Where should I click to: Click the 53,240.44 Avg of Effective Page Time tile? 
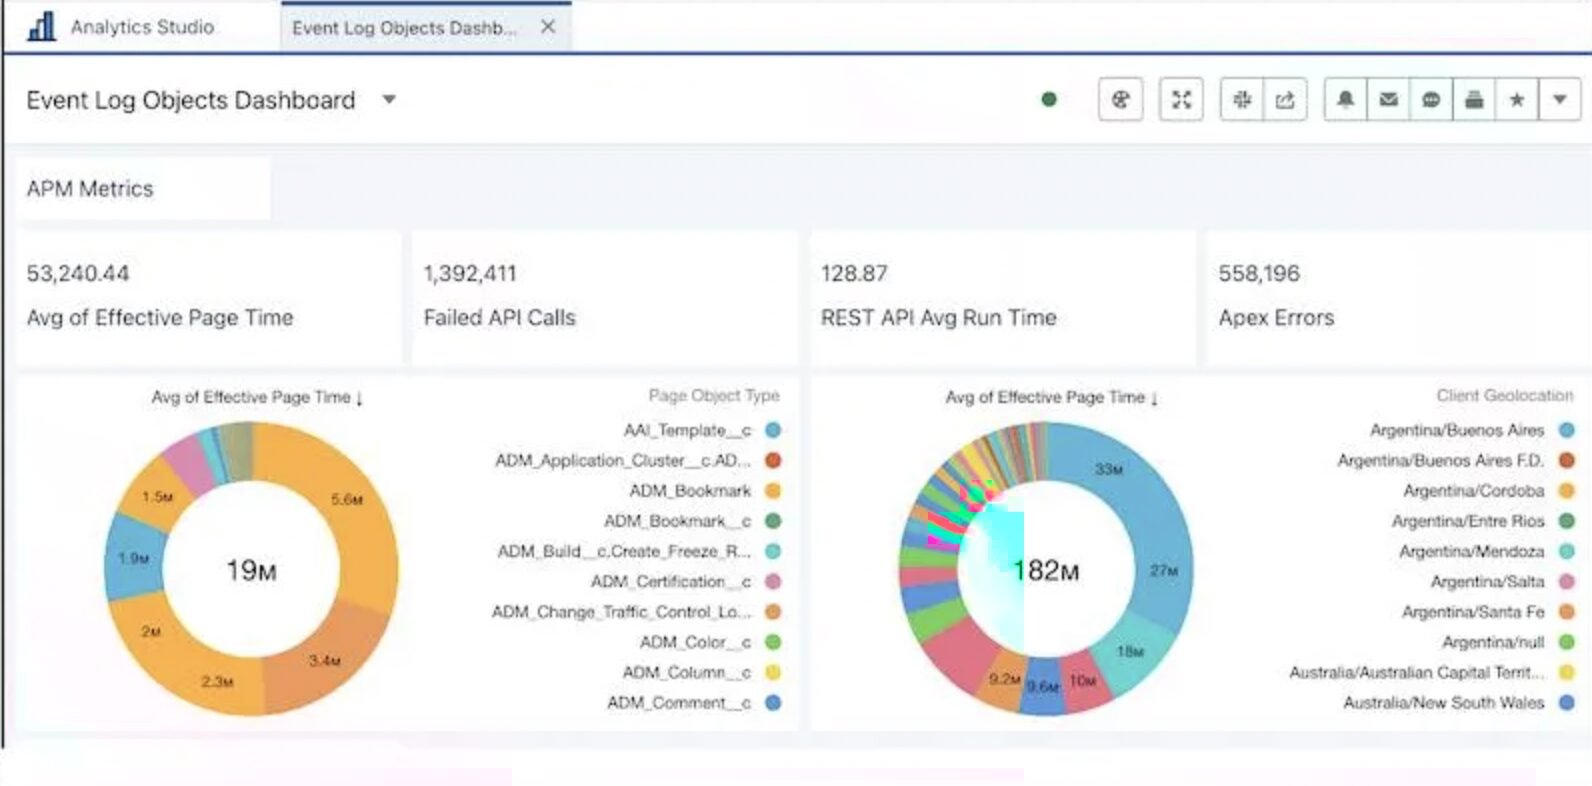coord(209,298)
